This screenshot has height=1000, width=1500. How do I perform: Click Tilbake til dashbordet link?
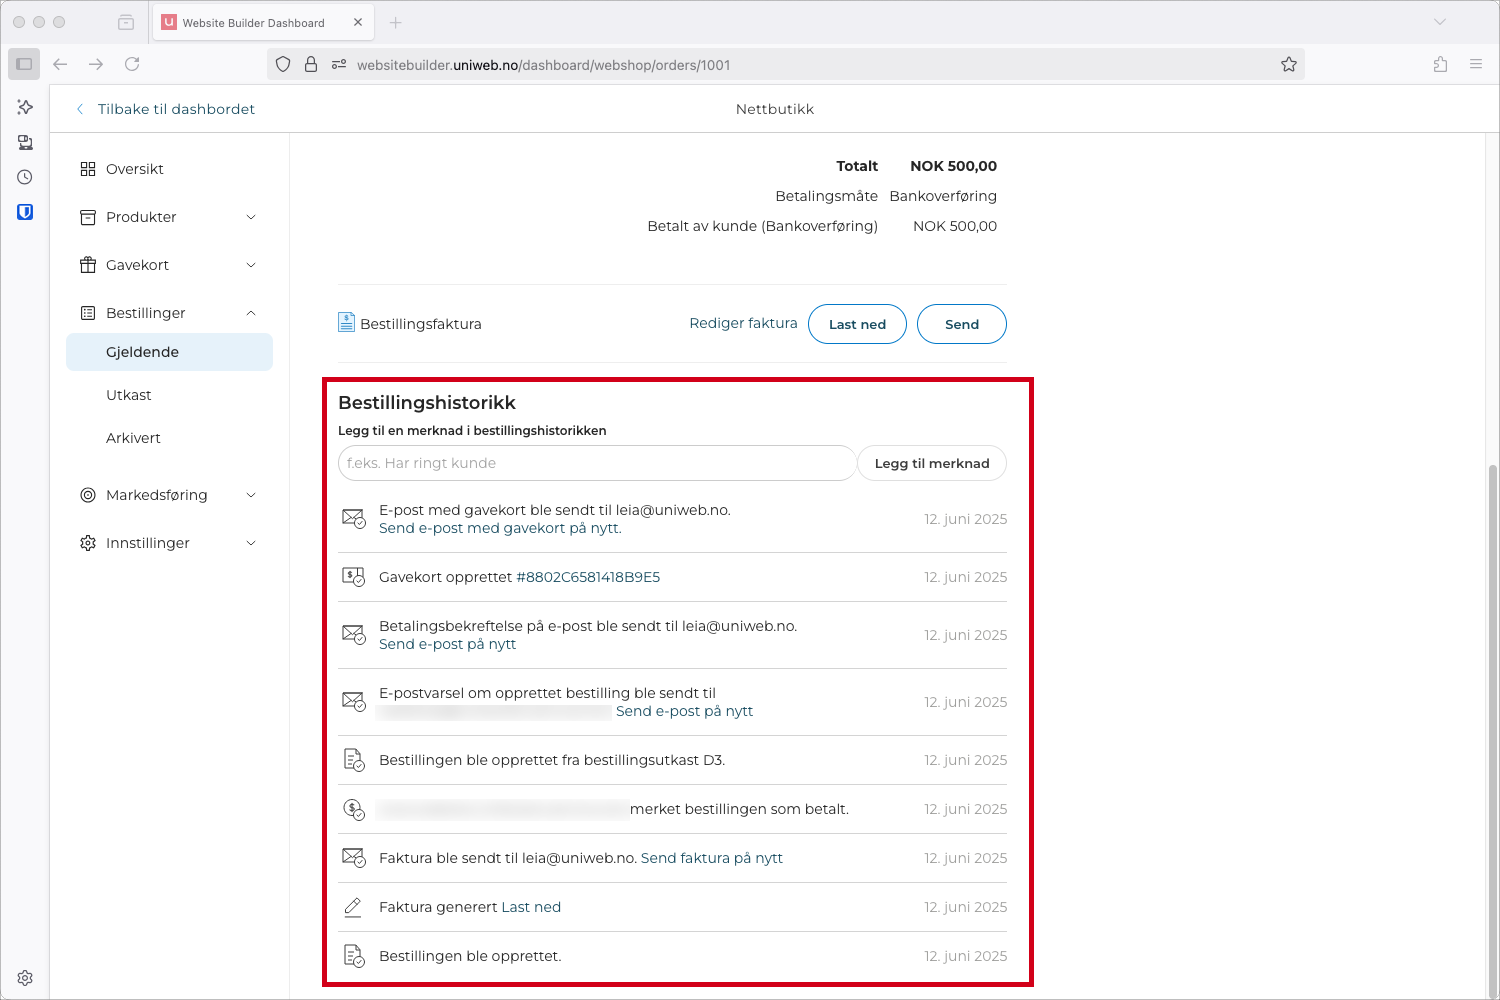point(176,109)
